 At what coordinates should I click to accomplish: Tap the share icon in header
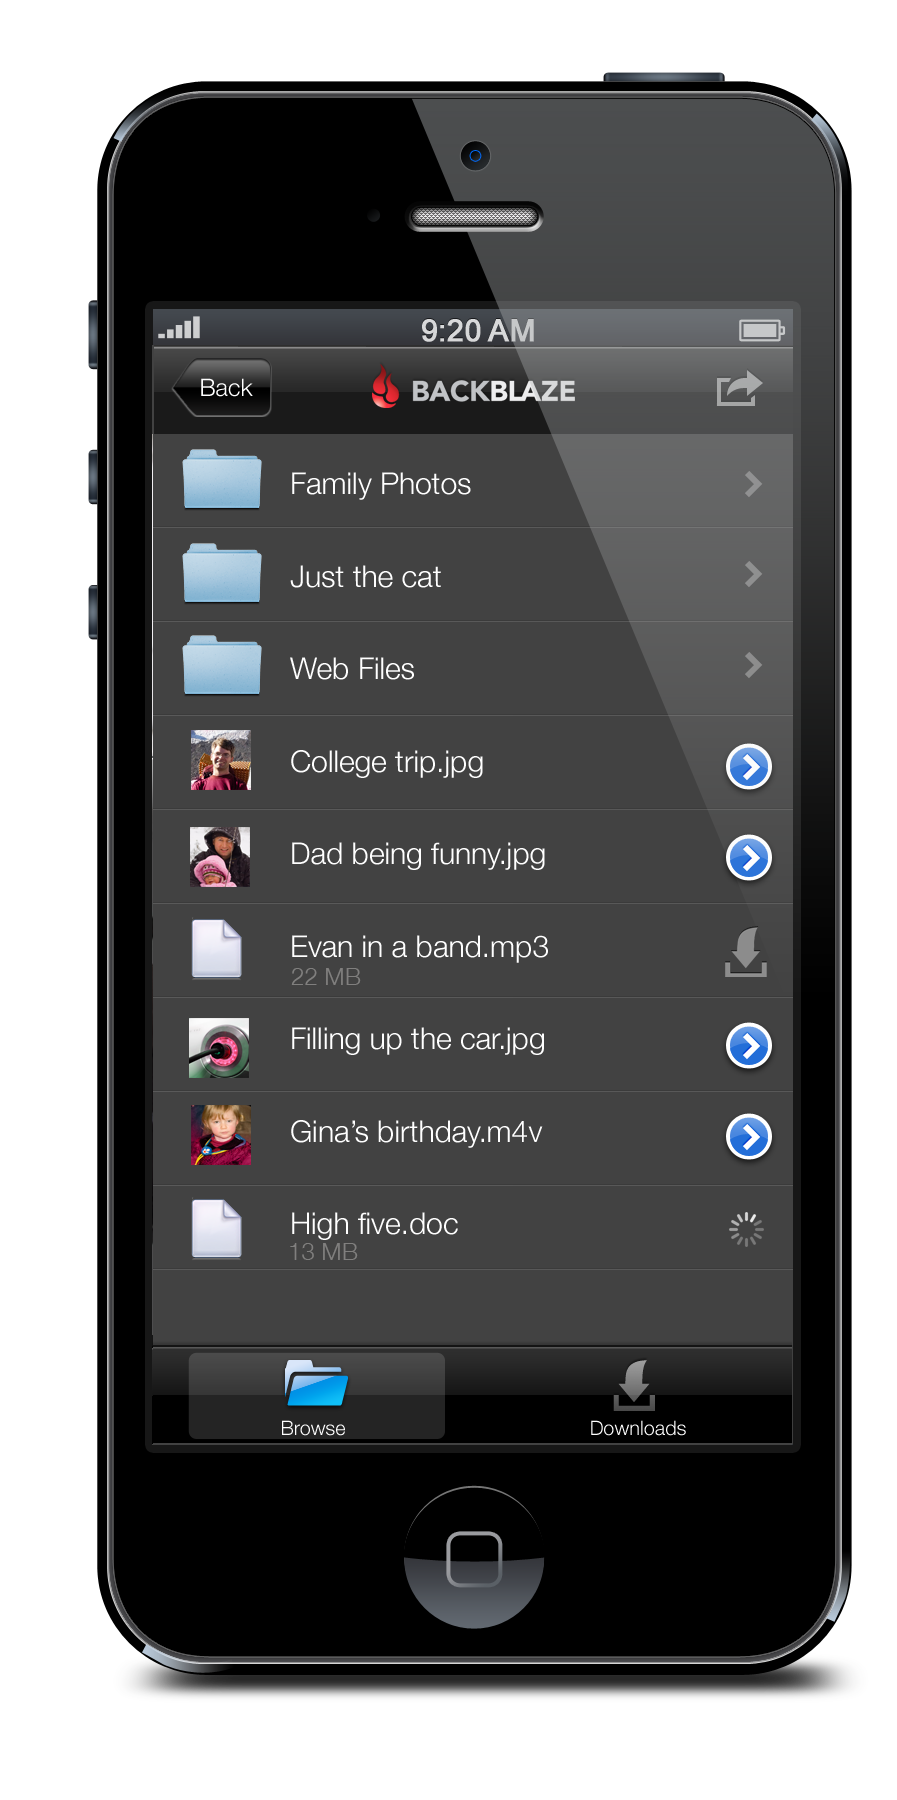tap(739, 389)
